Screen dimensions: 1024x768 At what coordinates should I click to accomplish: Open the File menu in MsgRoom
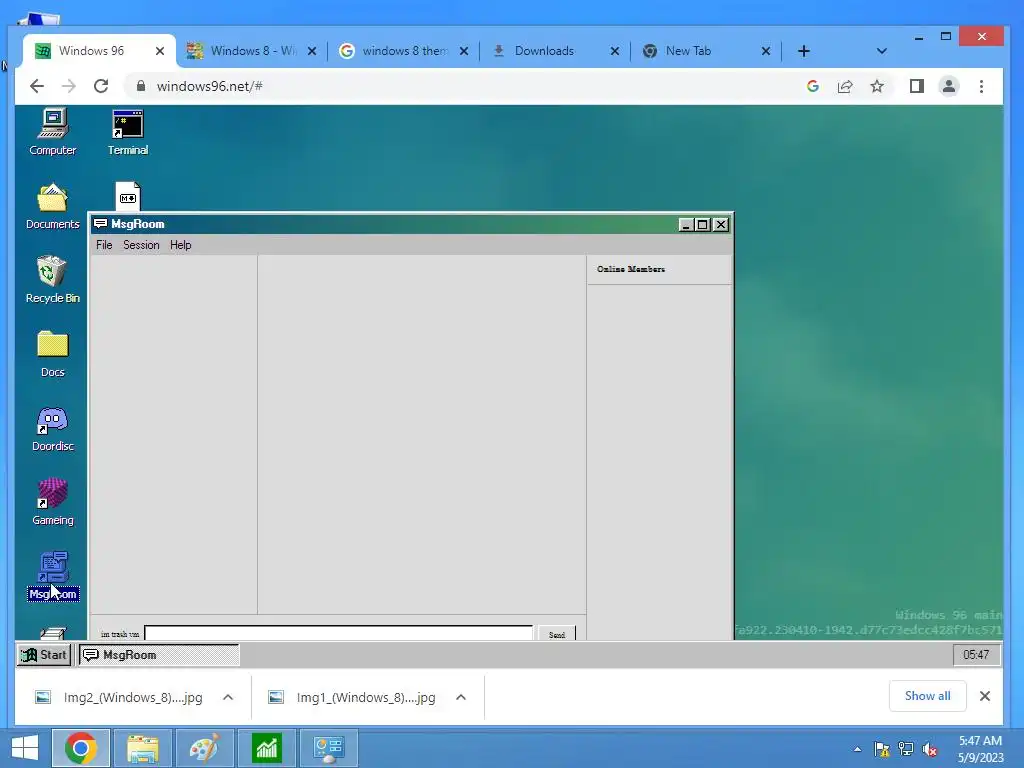pos(104,245)
